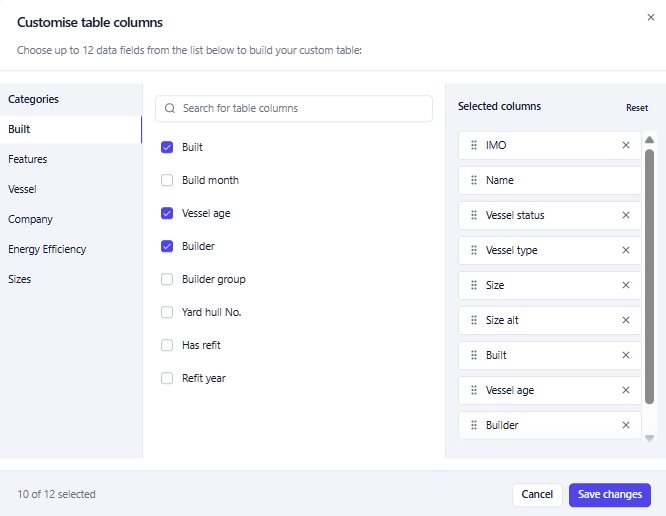Open the Company category

tap(71, 219)
